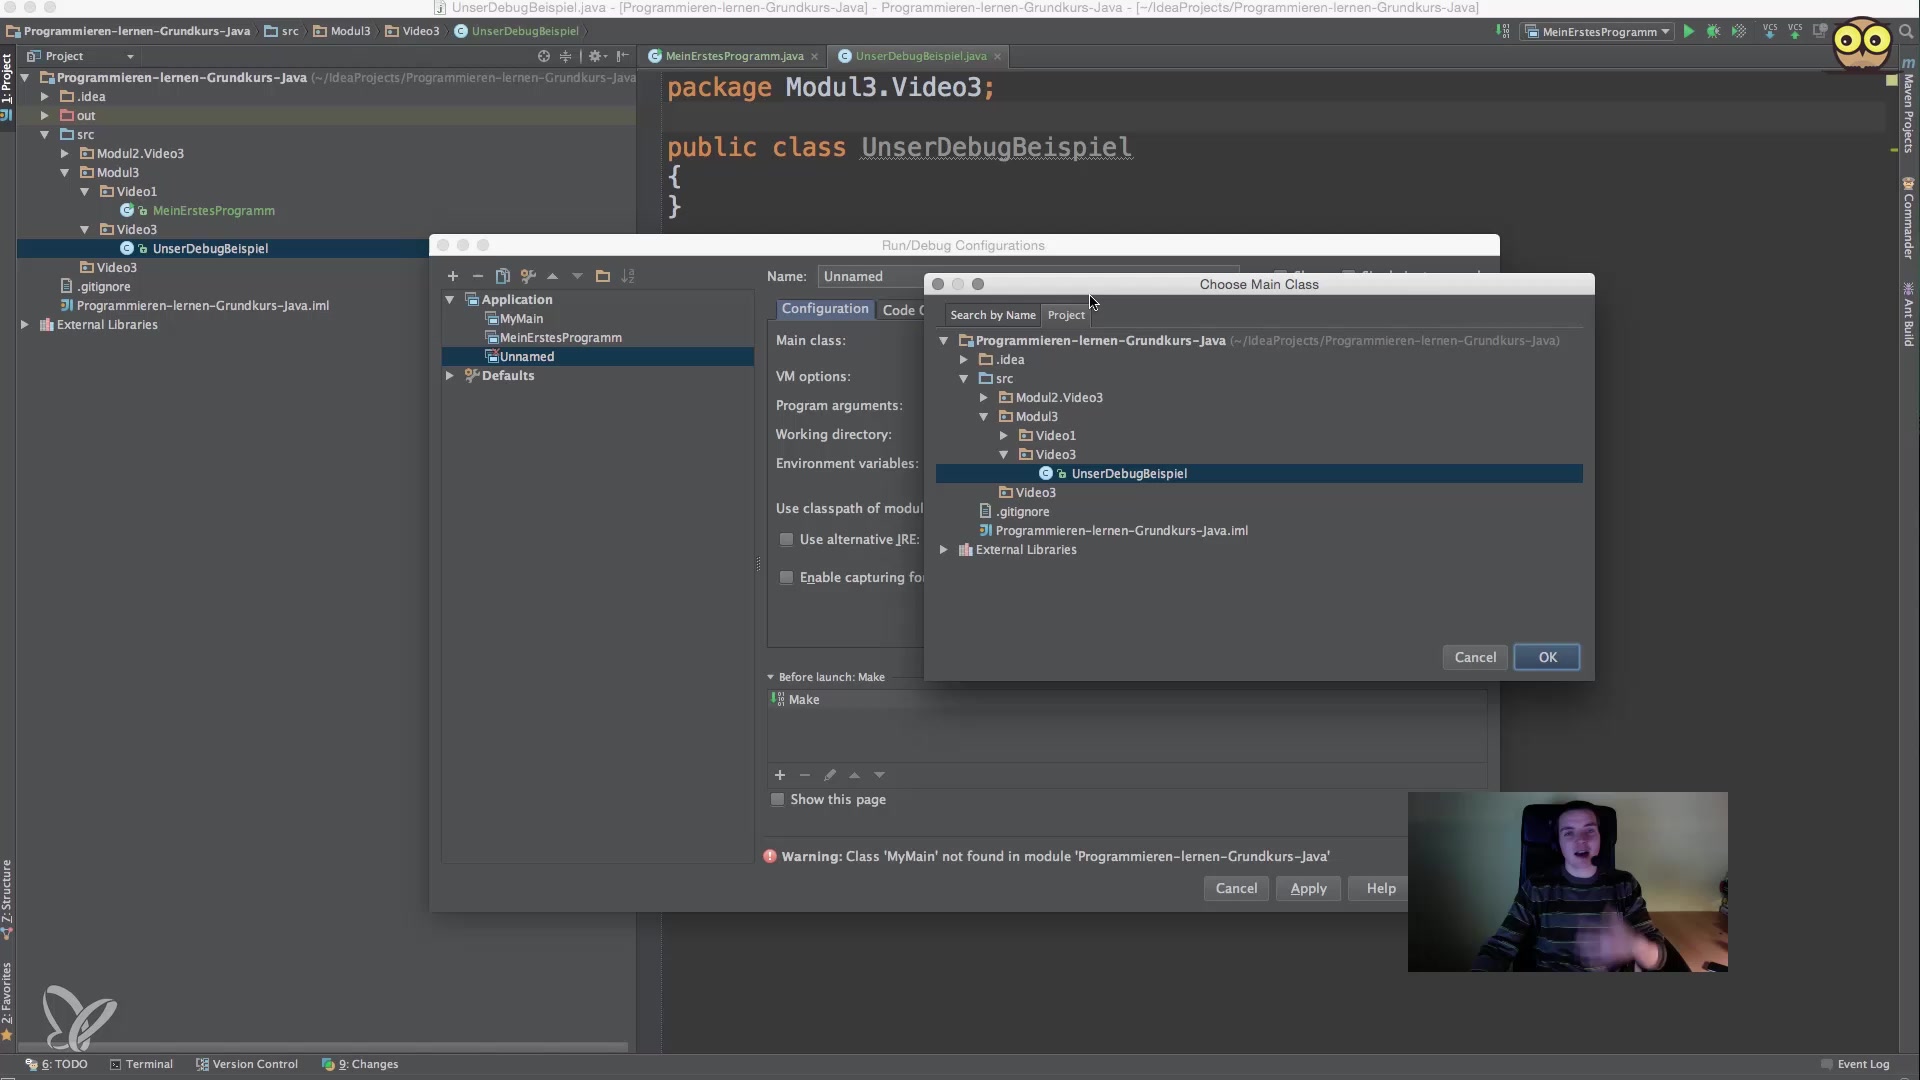Click the Copy Configuration icon
The height and width of the screenshot is (1080, 1920).
click(502, 276)
